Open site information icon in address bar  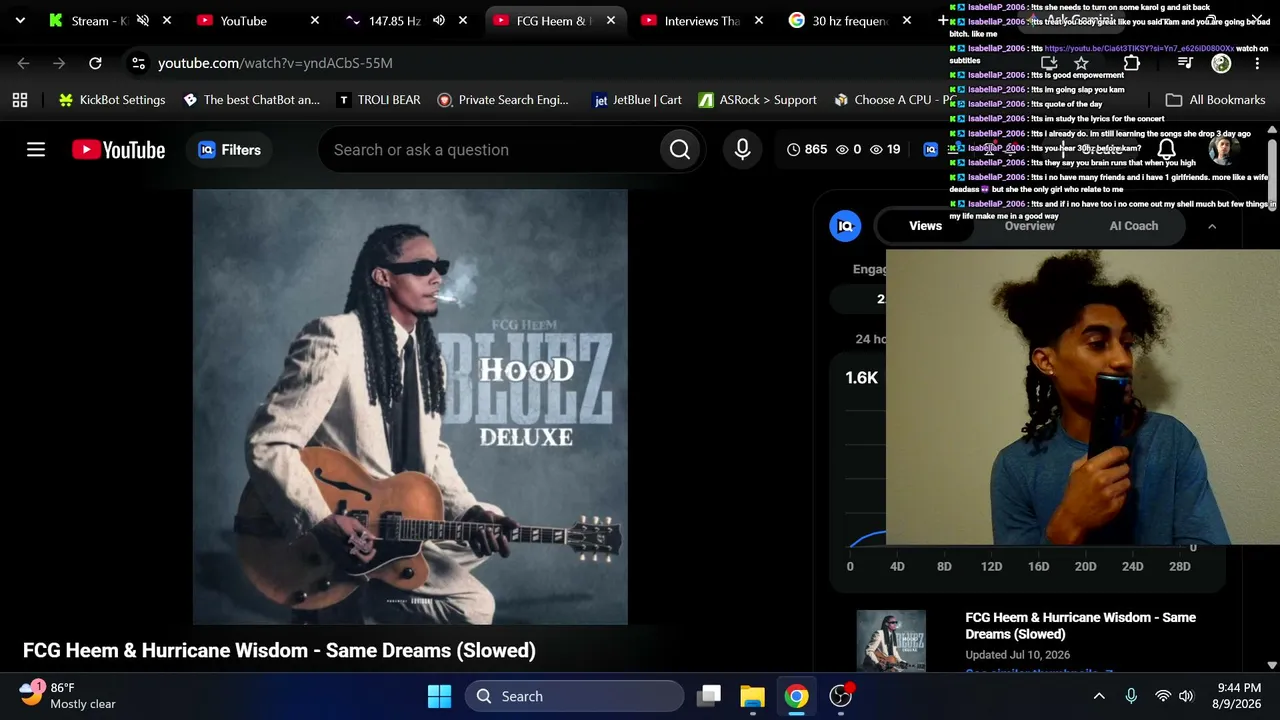[138, 63]
